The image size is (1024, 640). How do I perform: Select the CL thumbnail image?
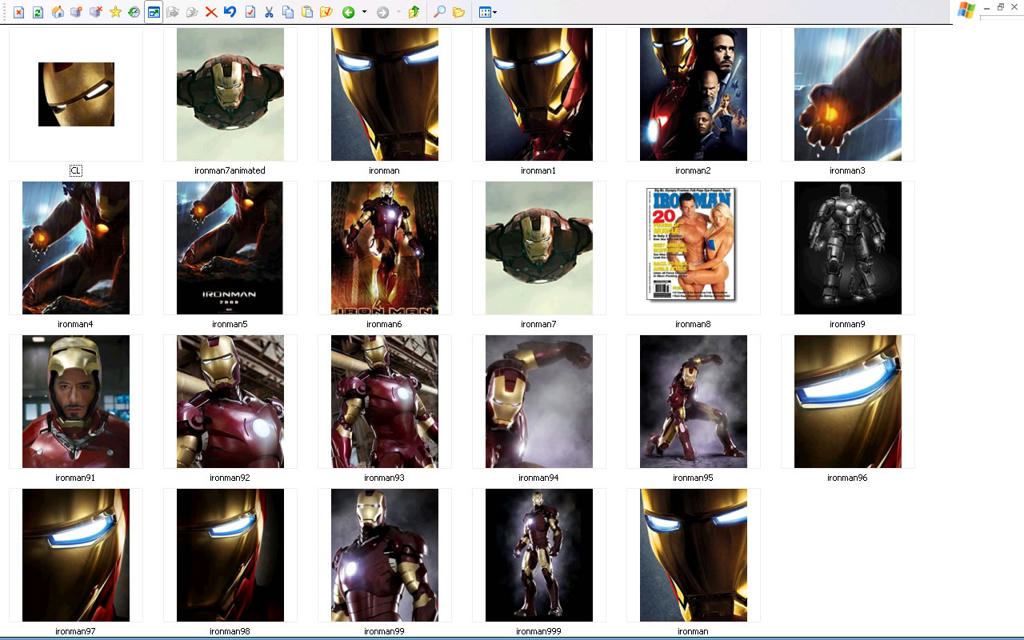click(76, 94)
